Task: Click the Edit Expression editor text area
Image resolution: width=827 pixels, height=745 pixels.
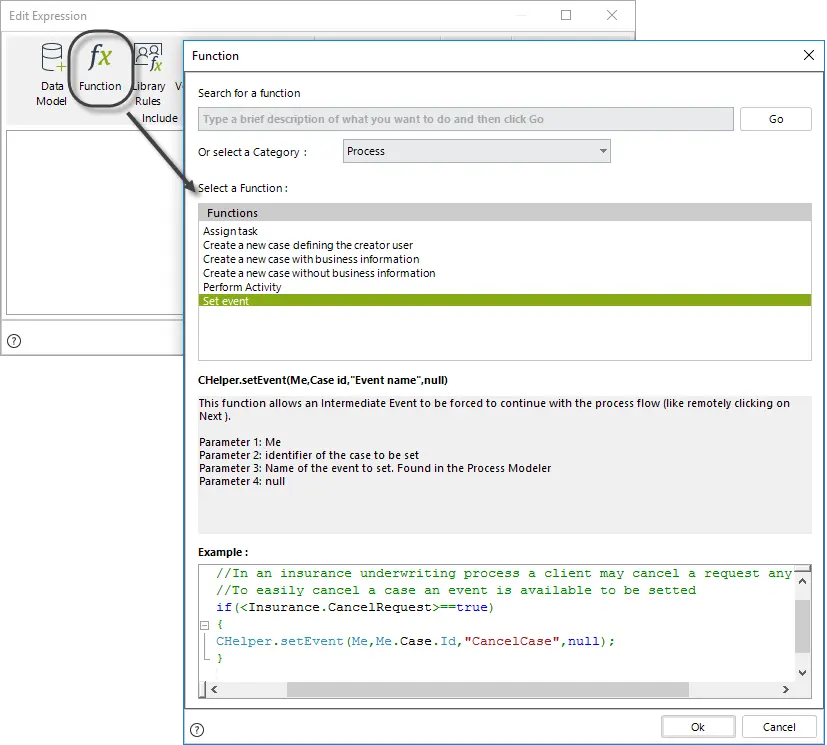Action: click(95, 222)
